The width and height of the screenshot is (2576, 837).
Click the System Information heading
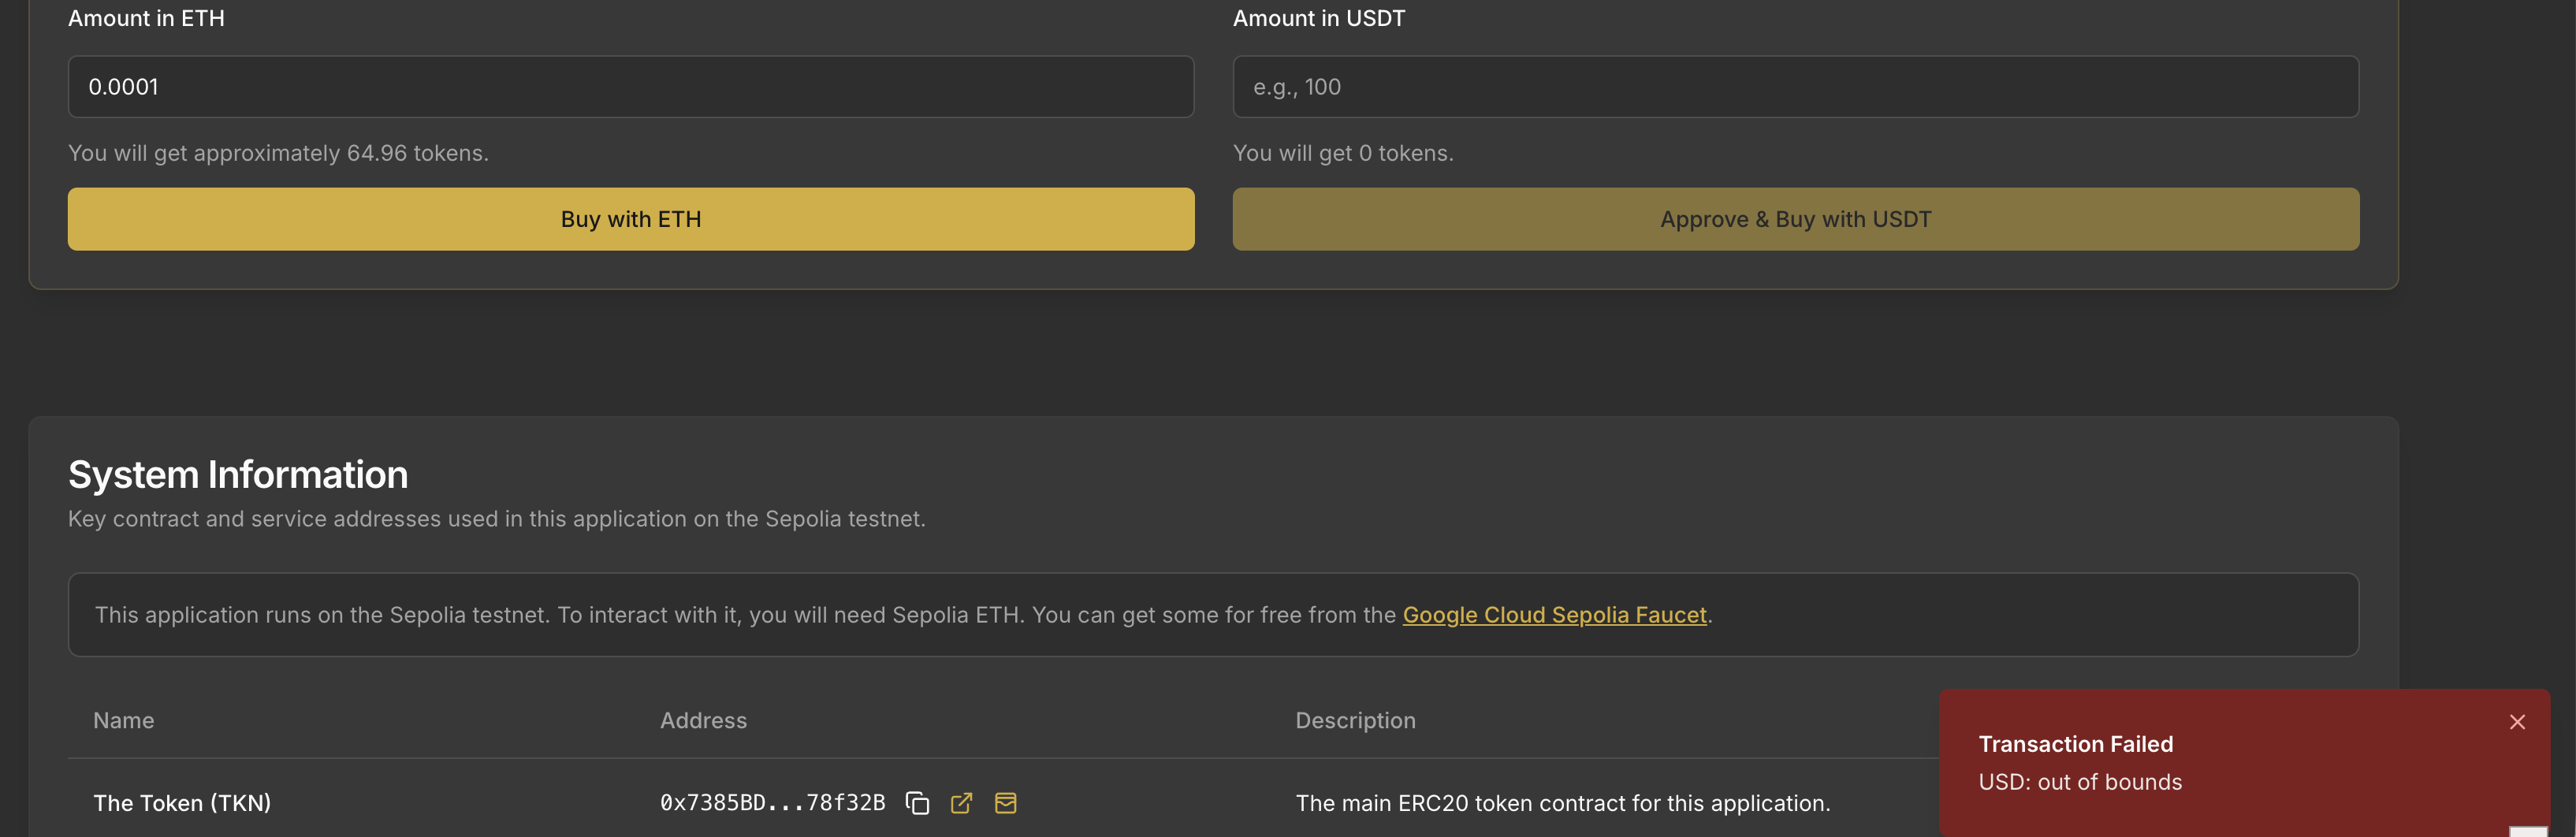pyautogui.click(x=238, y=475)
